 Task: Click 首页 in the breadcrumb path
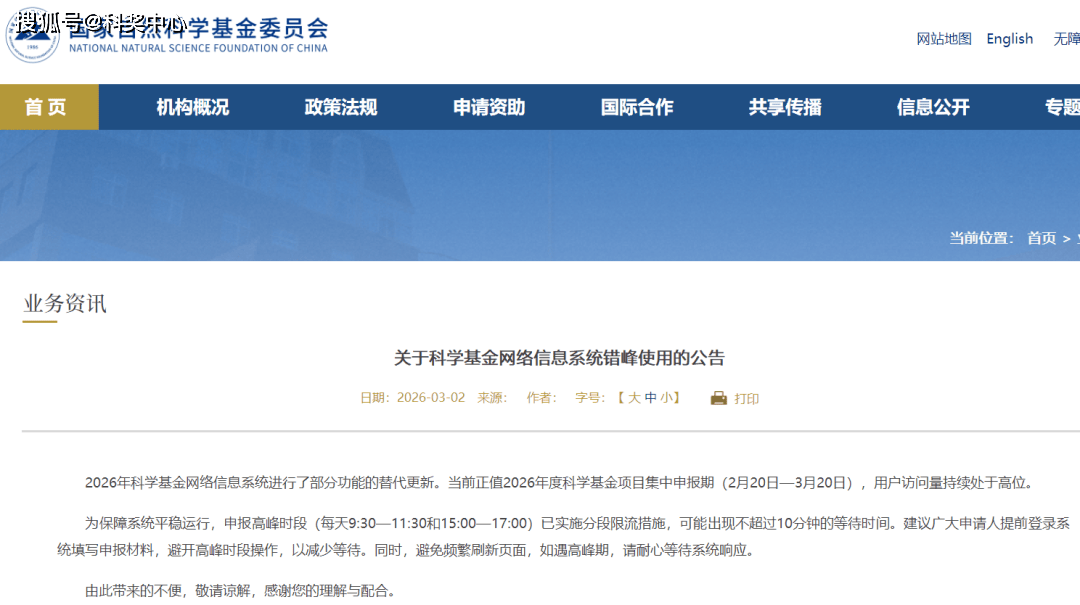click(1041, 238)
